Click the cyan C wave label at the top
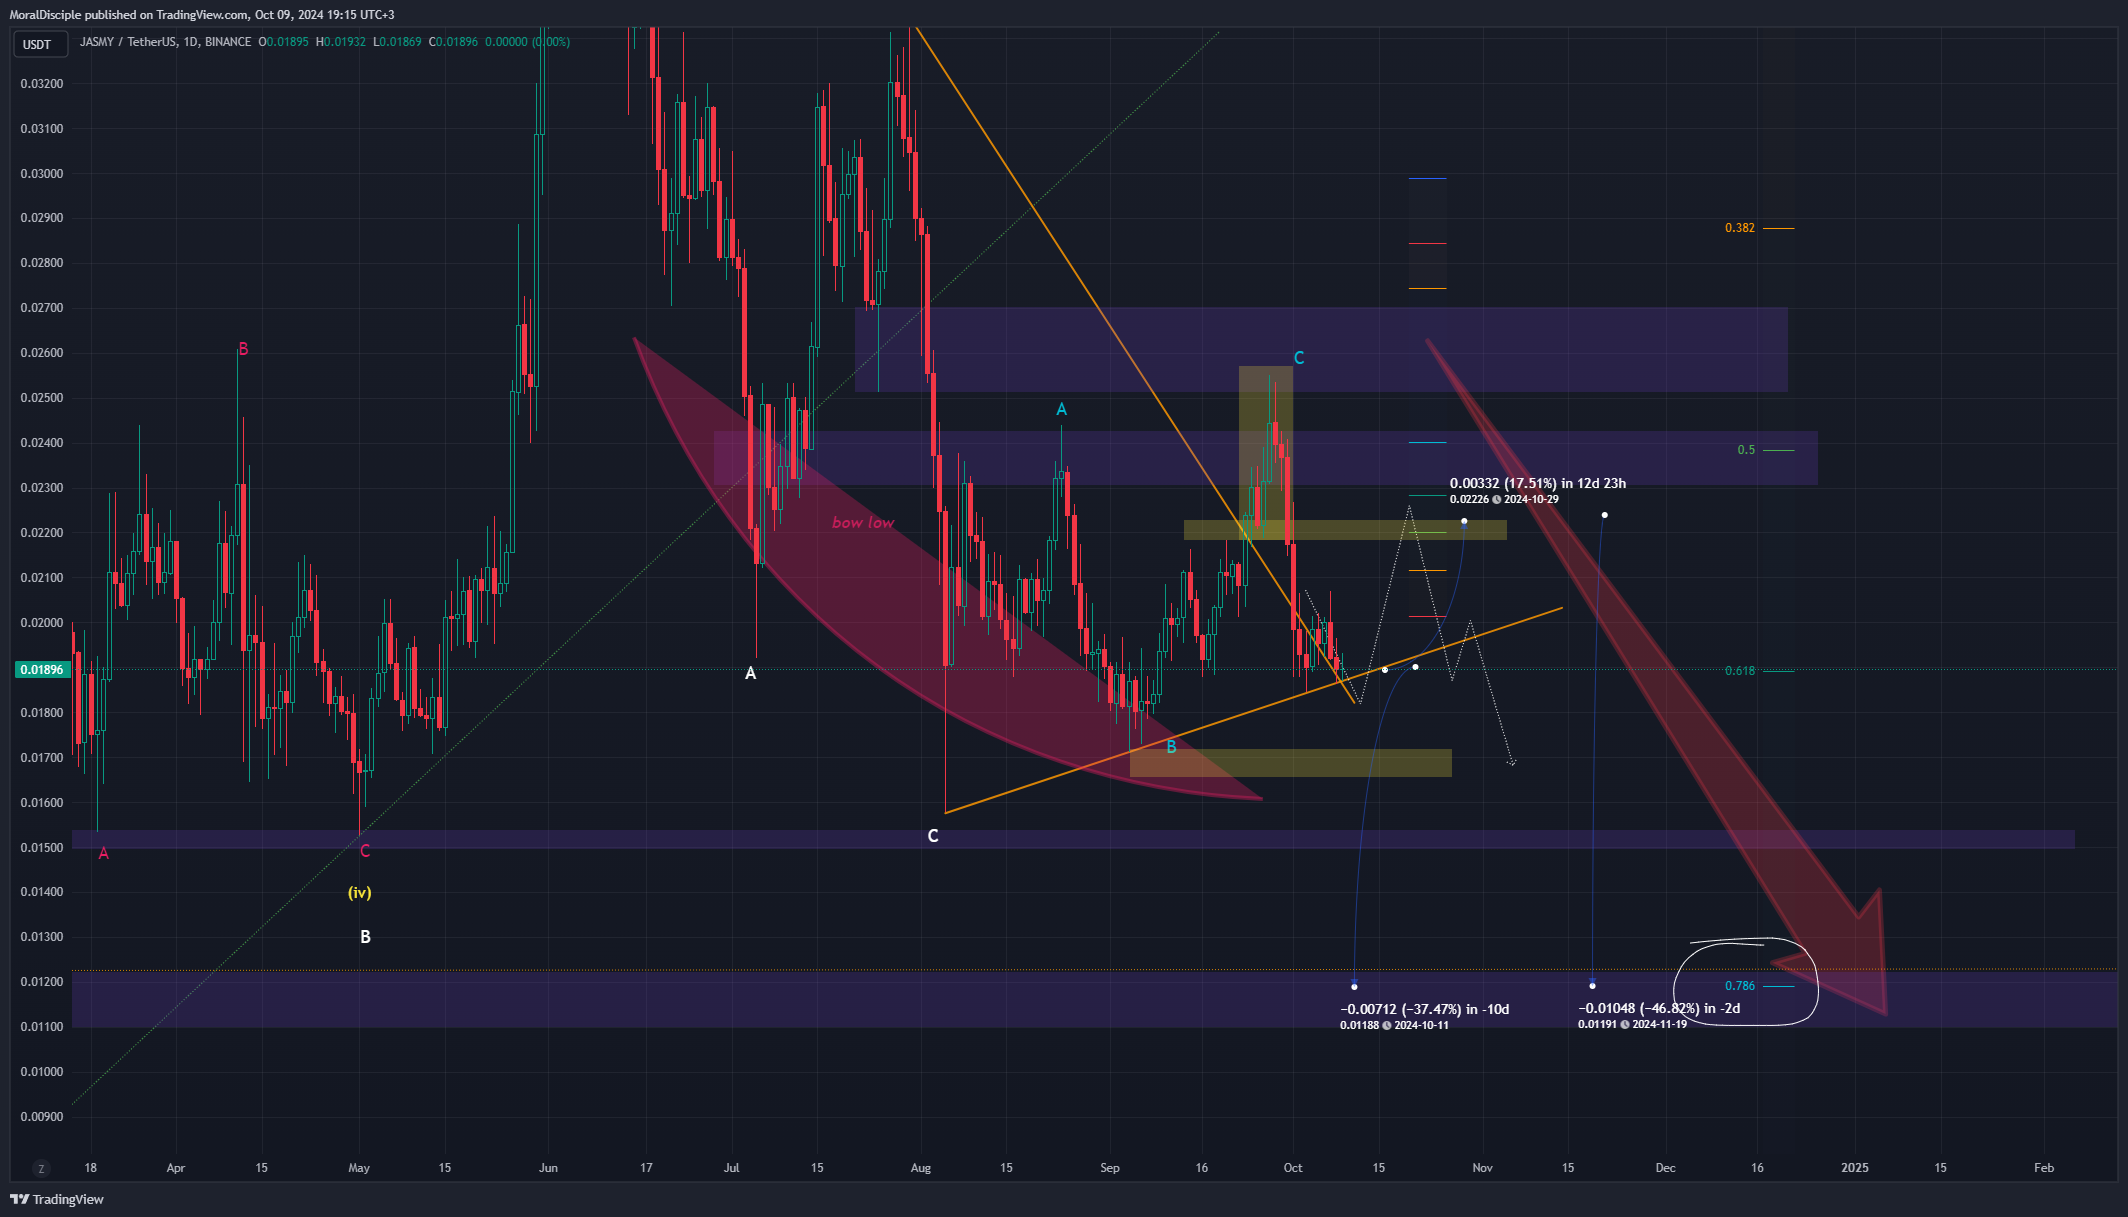The height and width of the screenshot is (1217, 2128). (x=1299, y=358)
